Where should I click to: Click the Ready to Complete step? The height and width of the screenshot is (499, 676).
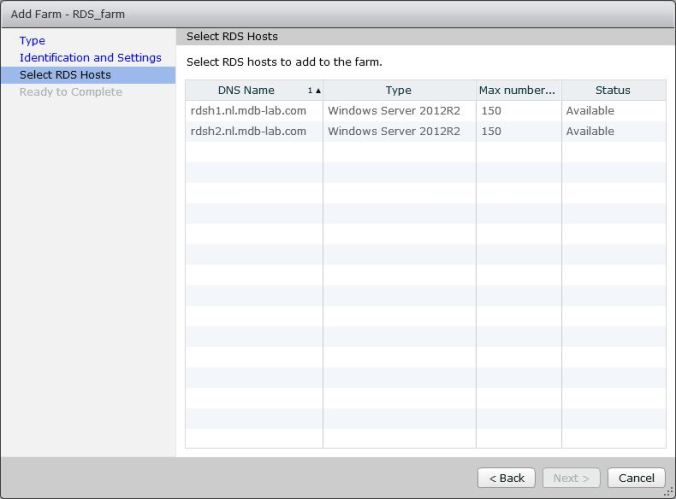pos(70,92)
